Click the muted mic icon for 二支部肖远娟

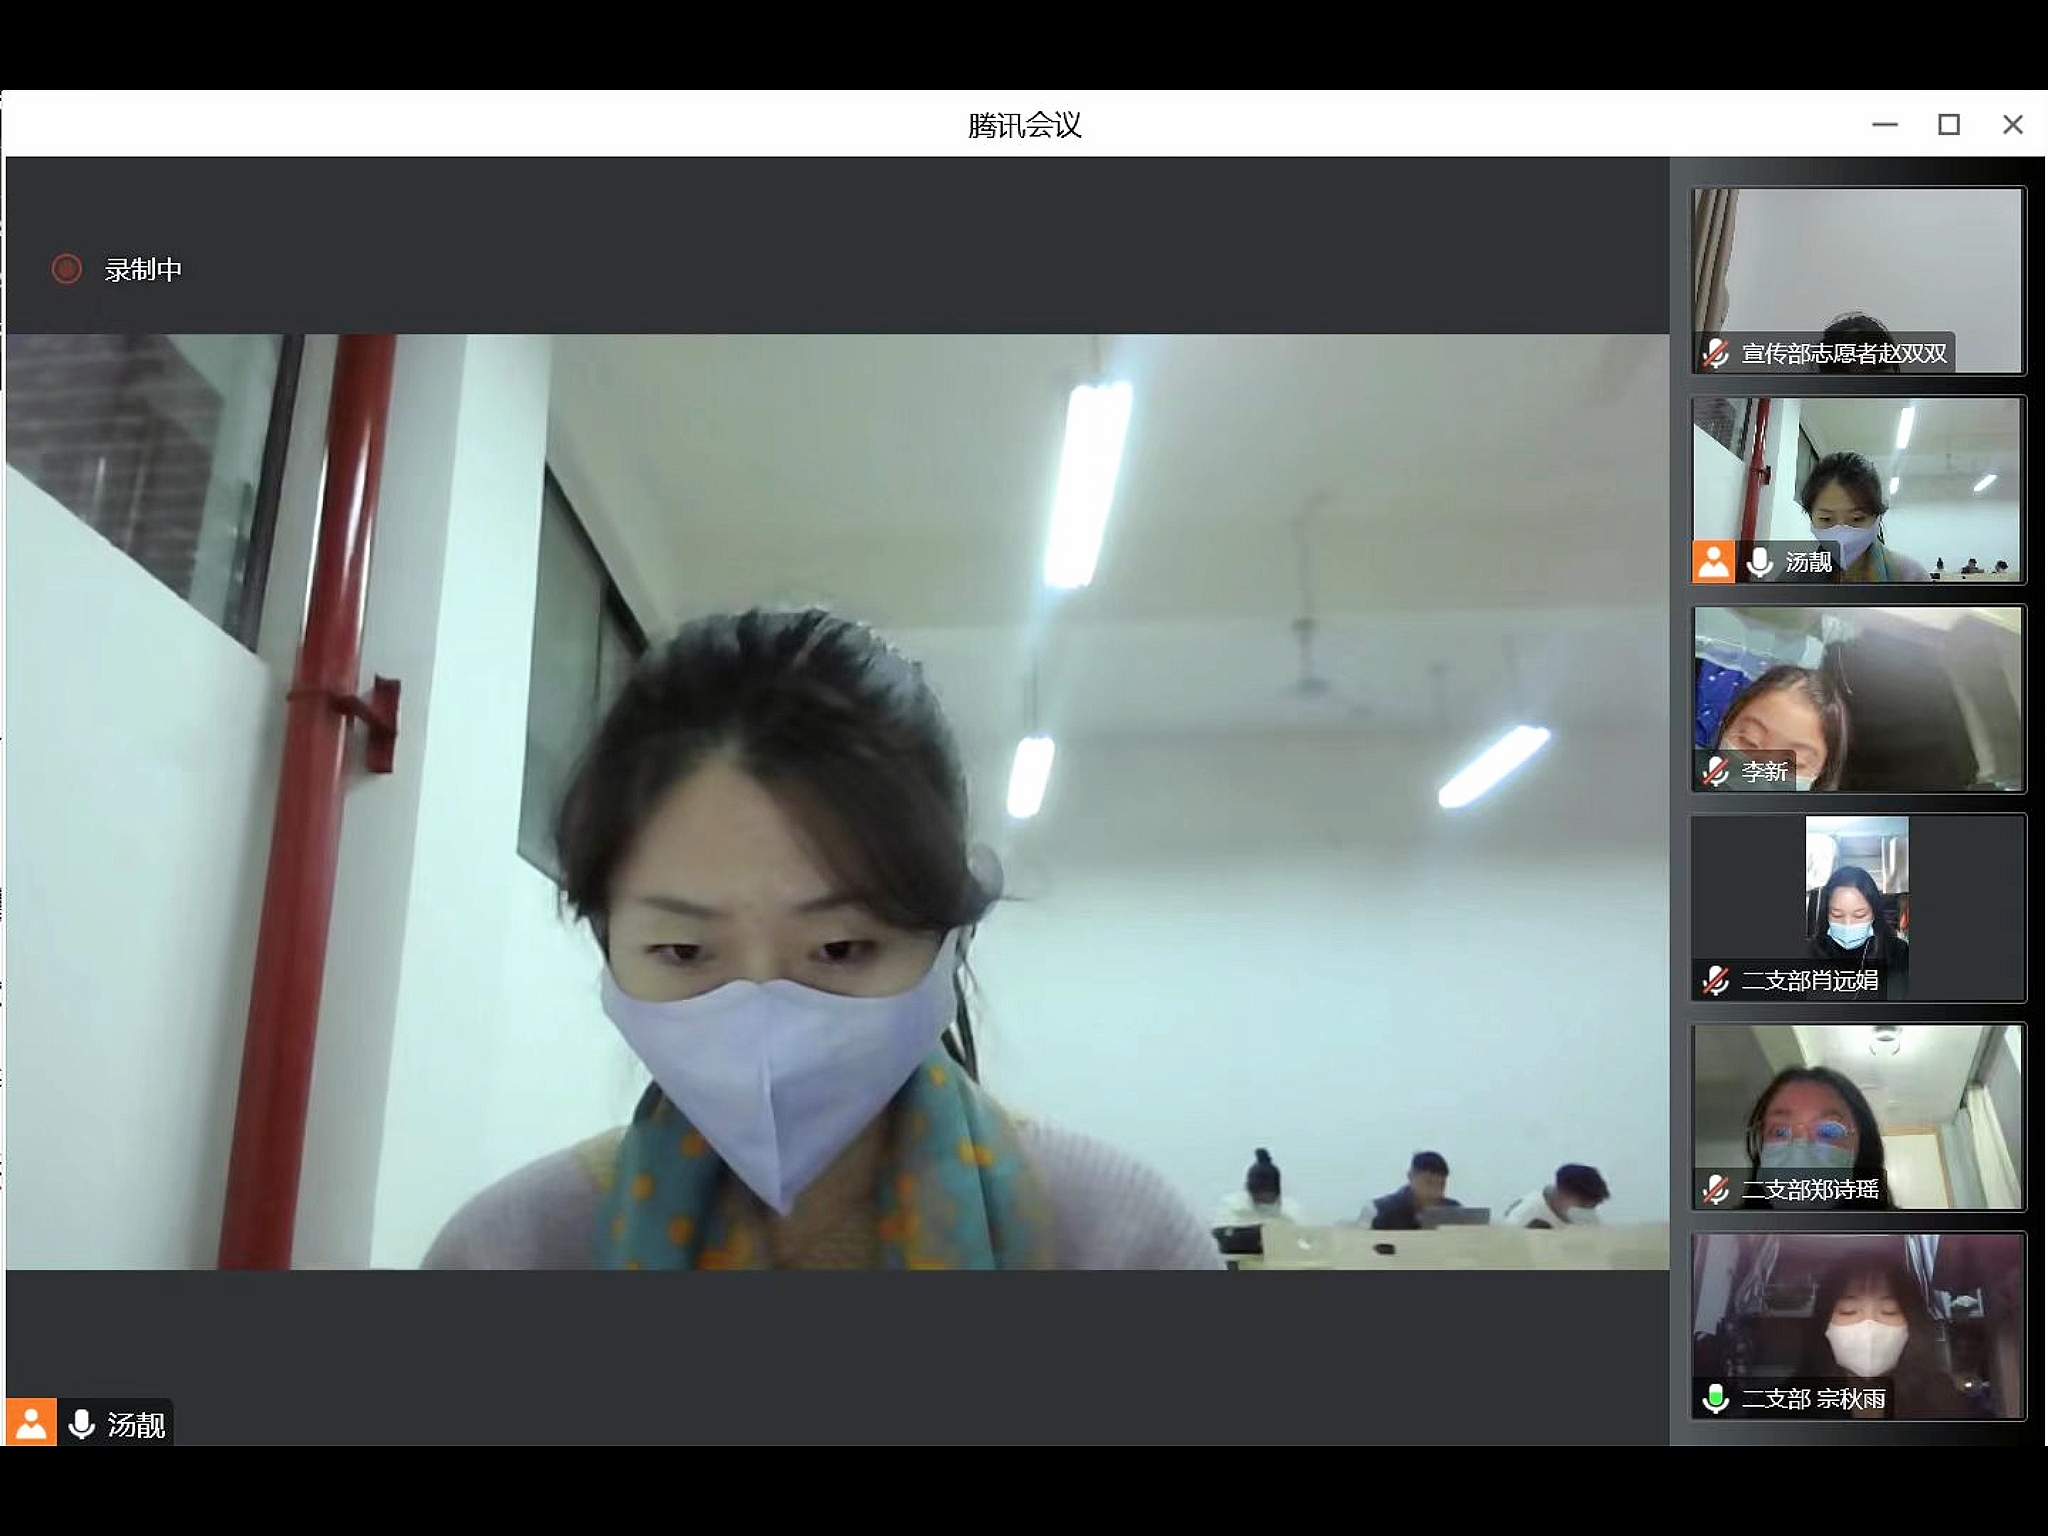[1716, 980]
